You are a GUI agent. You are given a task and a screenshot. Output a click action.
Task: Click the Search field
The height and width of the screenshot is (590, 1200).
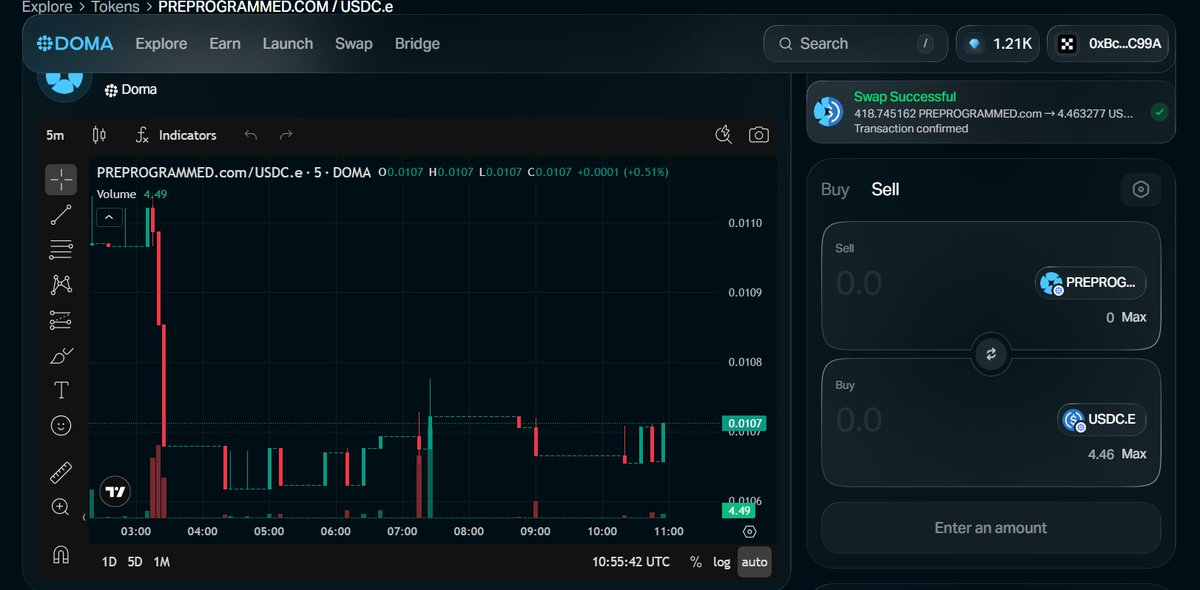[856, 44]
